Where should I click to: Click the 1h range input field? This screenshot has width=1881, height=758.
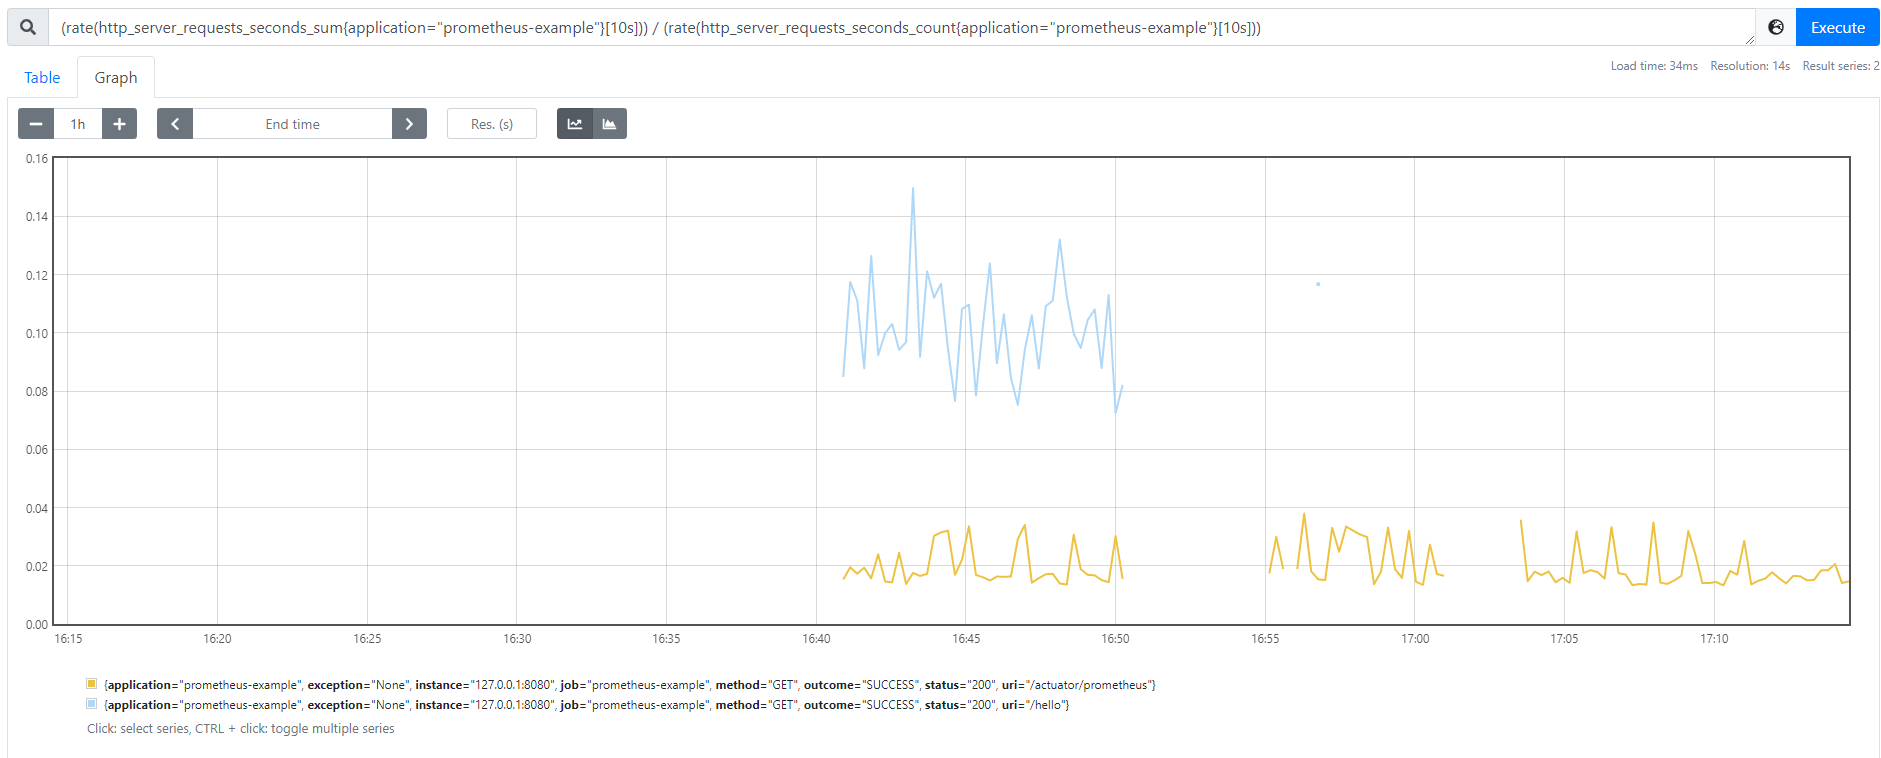point(78,124)
